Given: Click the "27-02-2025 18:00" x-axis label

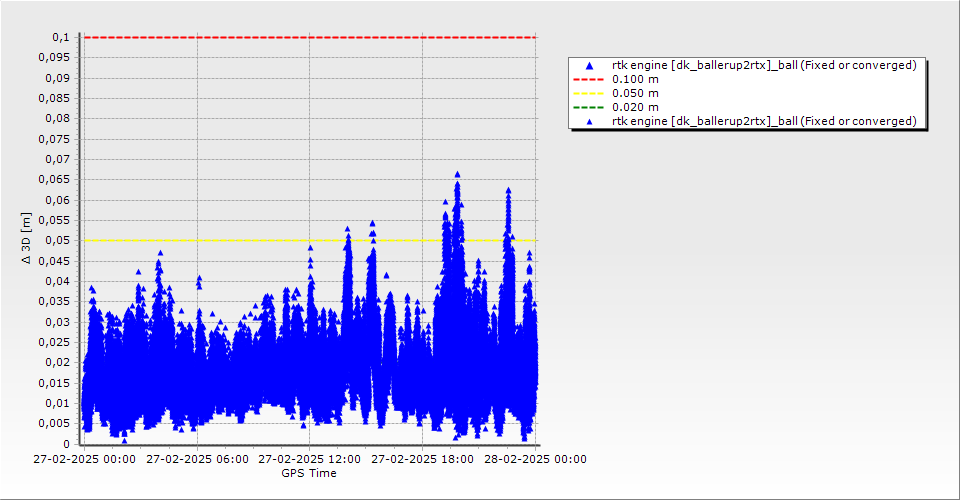Looking at the screenshot, I should pyautogui.click(x=422, y=459).
